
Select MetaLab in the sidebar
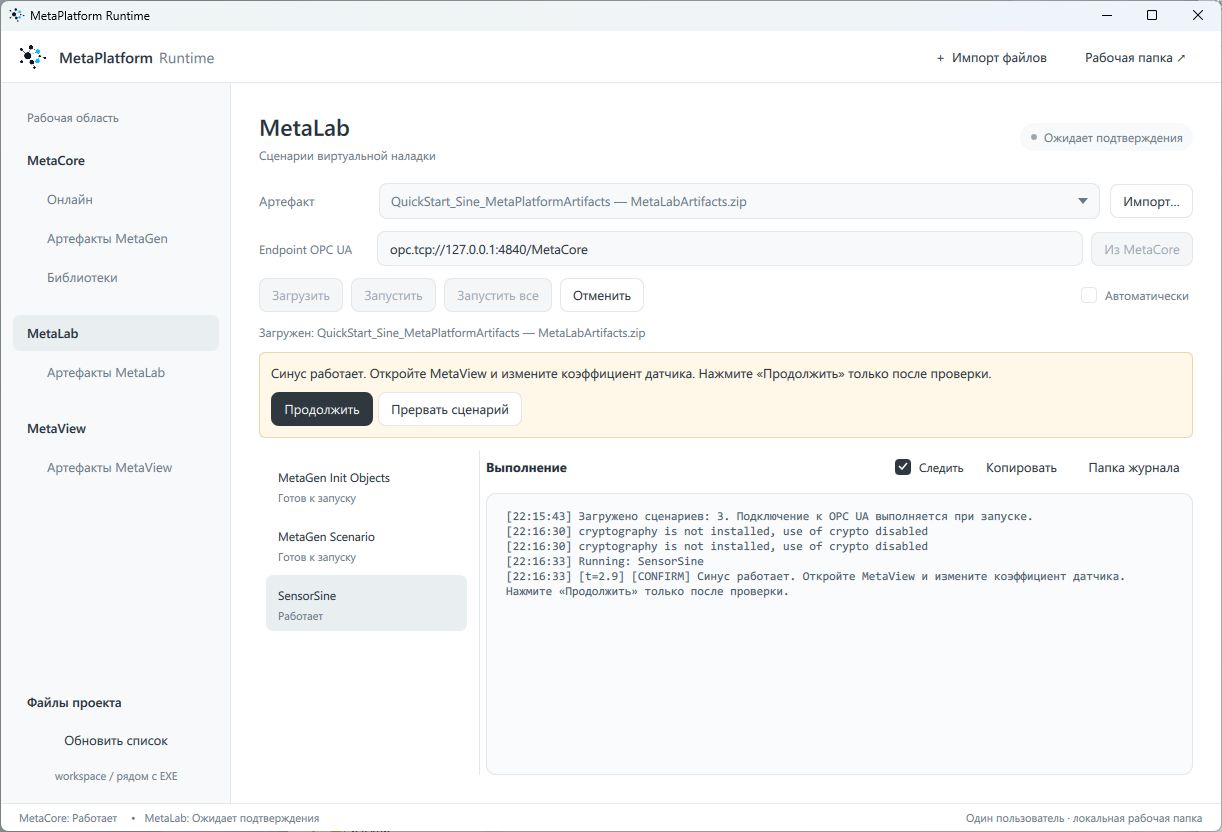[x=116, y=334]
